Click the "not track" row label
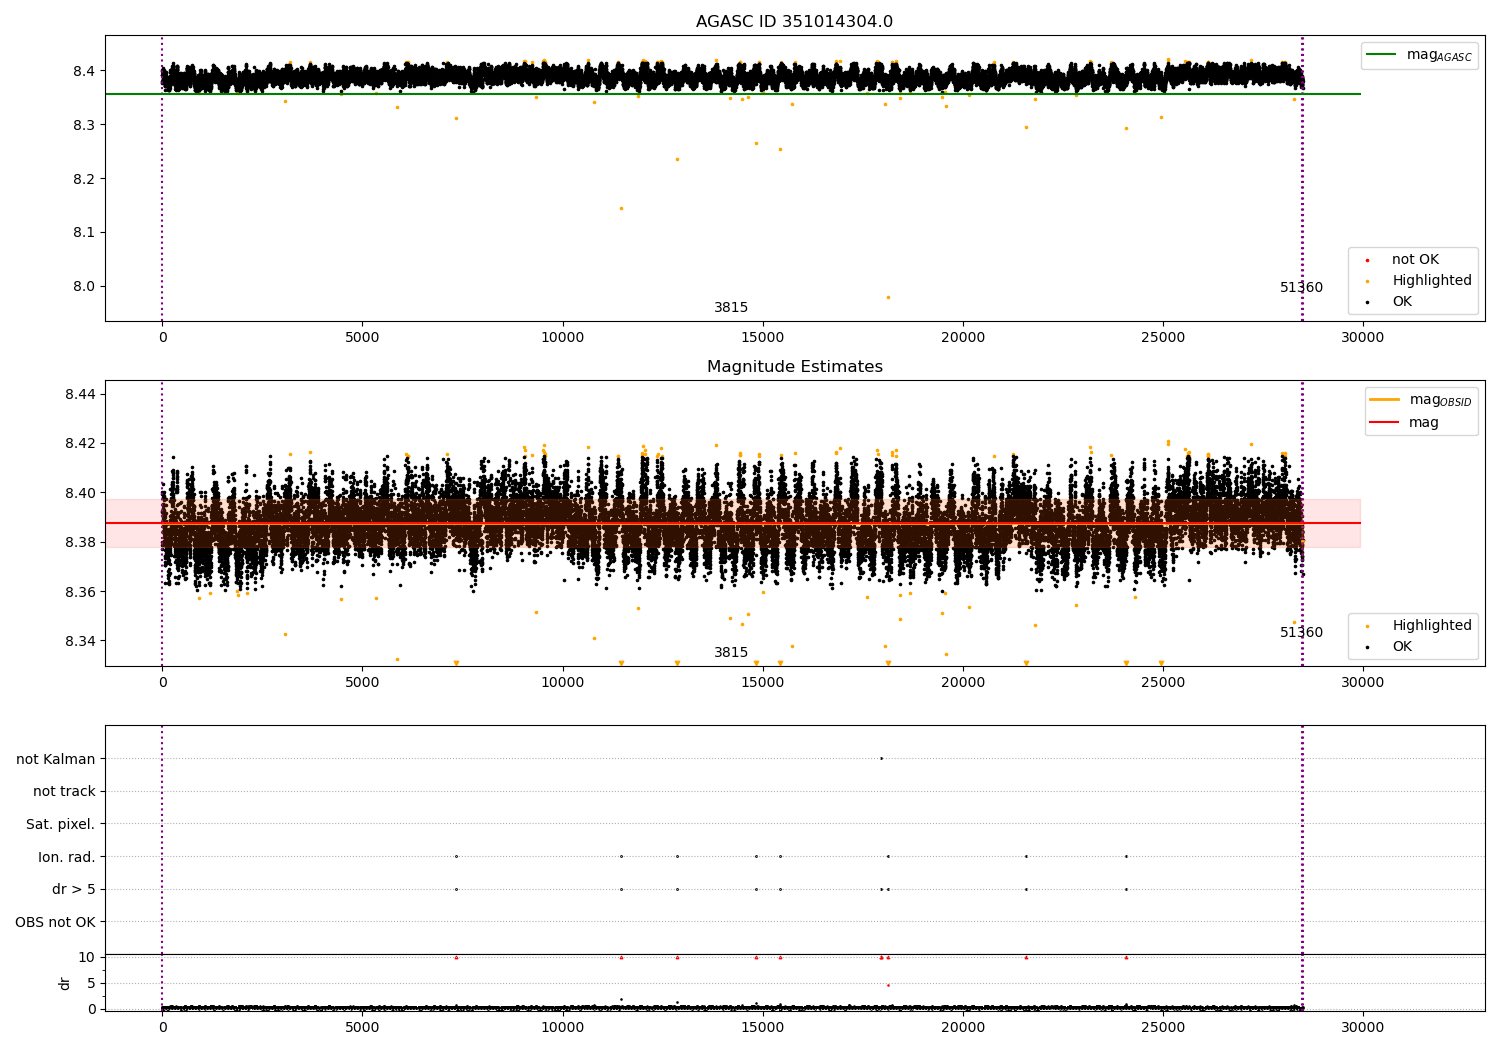Image resolution: width=1500 pixels, height=1050 pixels. pos(64,792)
